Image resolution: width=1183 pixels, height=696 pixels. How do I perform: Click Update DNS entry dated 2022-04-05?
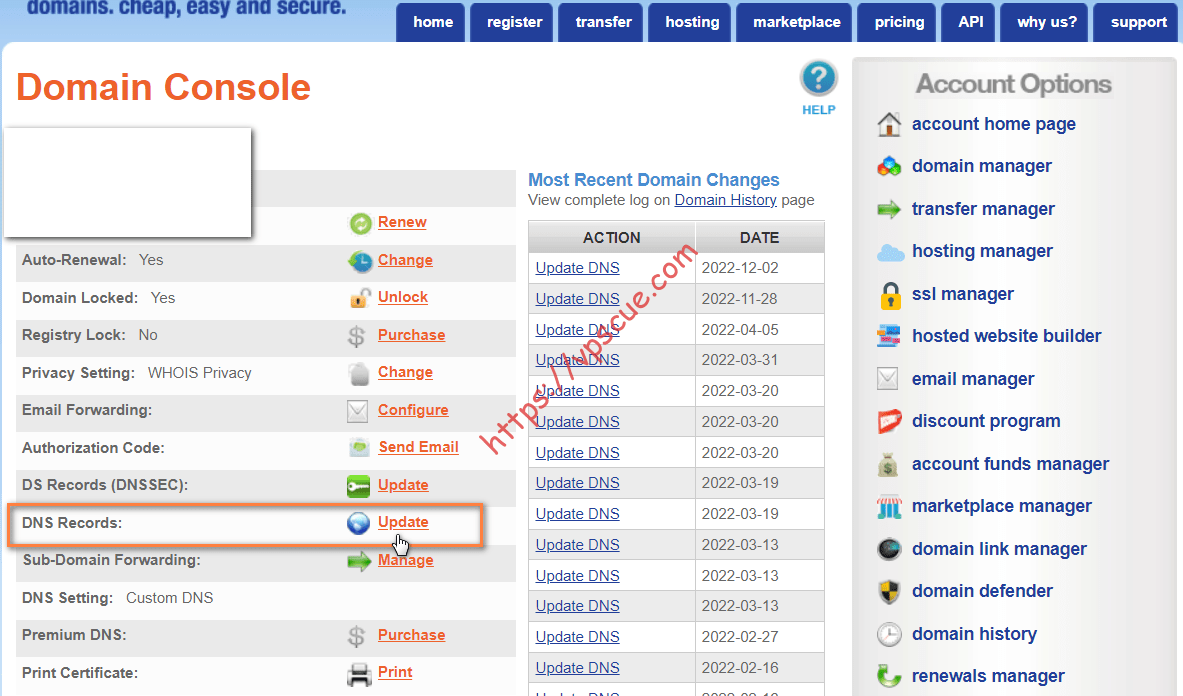pyautogui.click(x=577, y=330)
